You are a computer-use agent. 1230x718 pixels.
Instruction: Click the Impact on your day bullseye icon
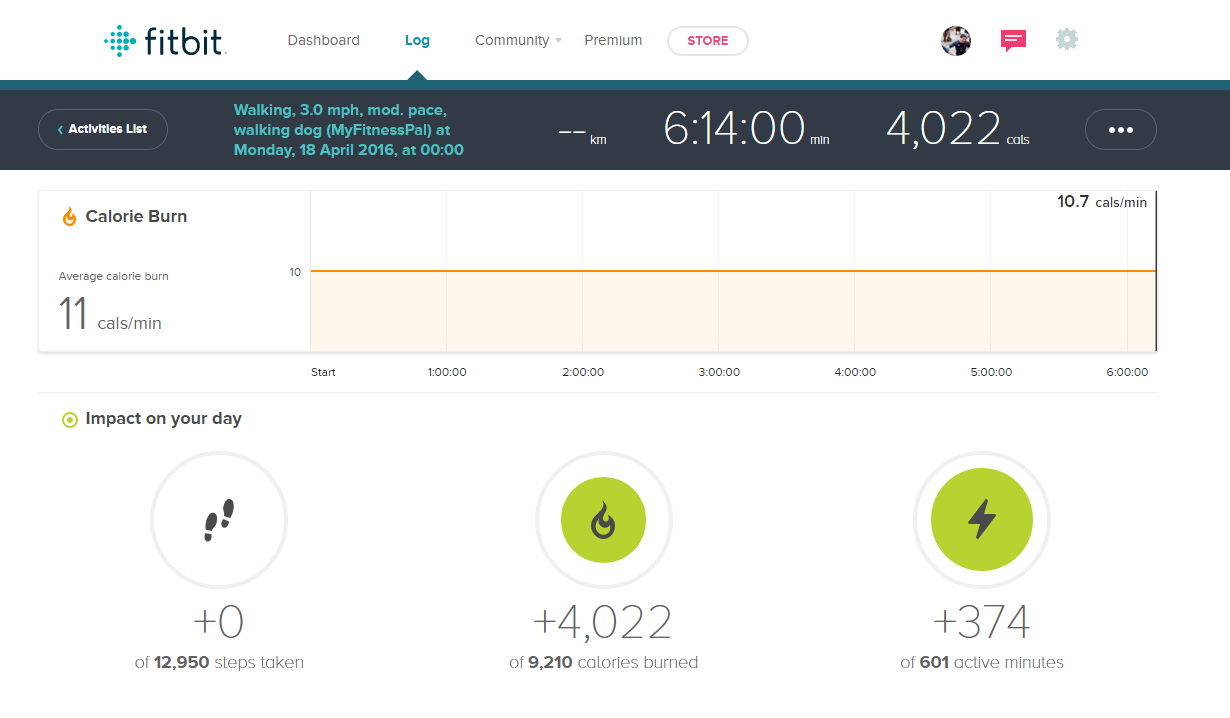(x=69, y=419)
